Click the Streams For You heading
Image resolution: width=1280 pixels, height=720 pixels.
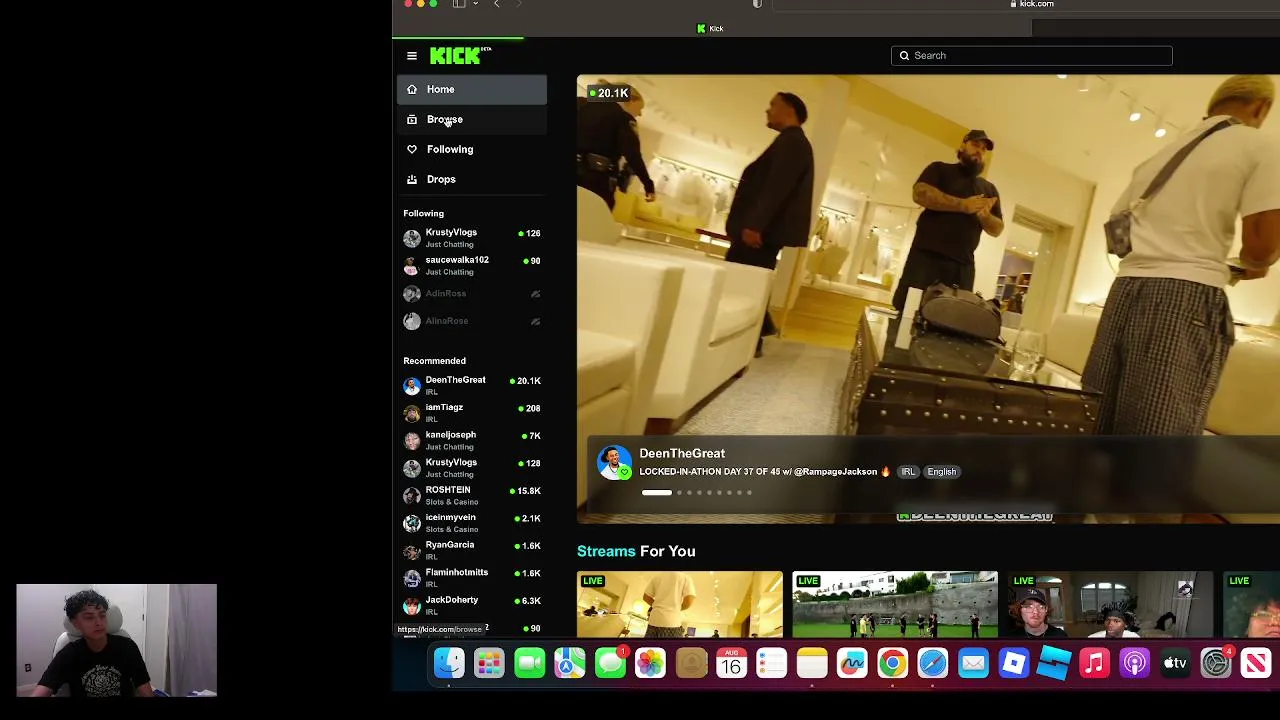[x=636, y=551]
